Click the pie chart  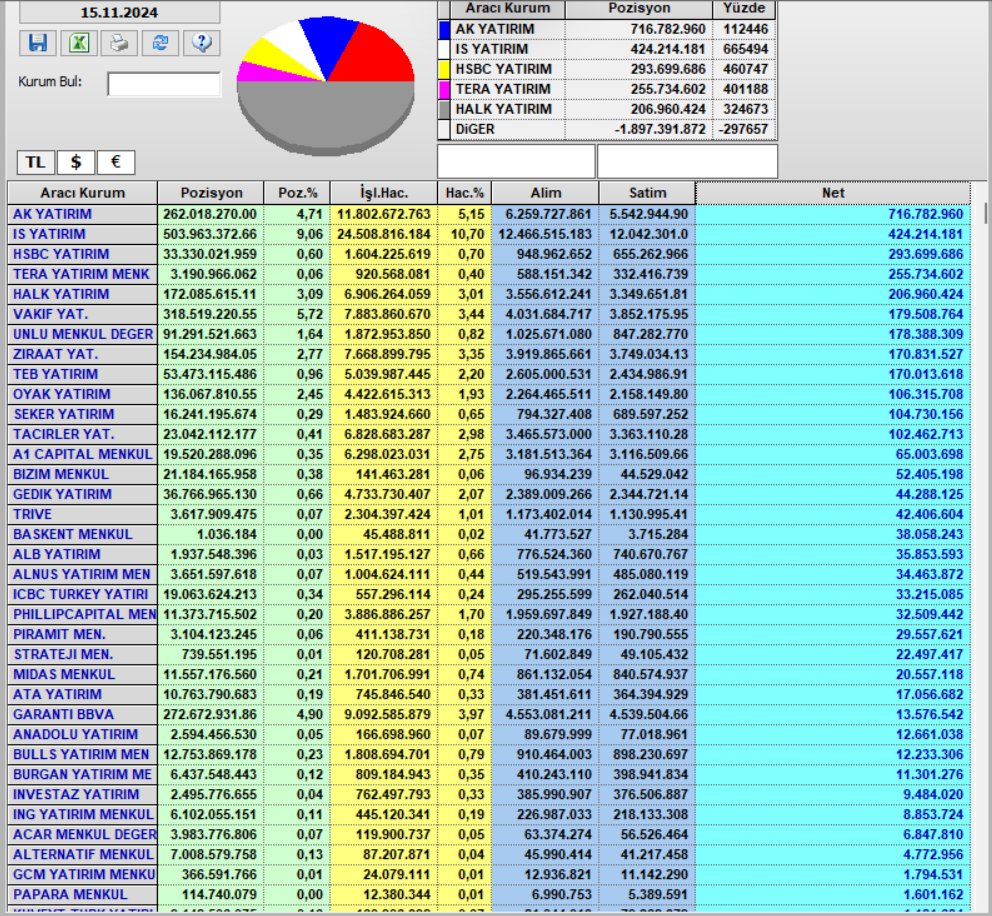[326, 85]
